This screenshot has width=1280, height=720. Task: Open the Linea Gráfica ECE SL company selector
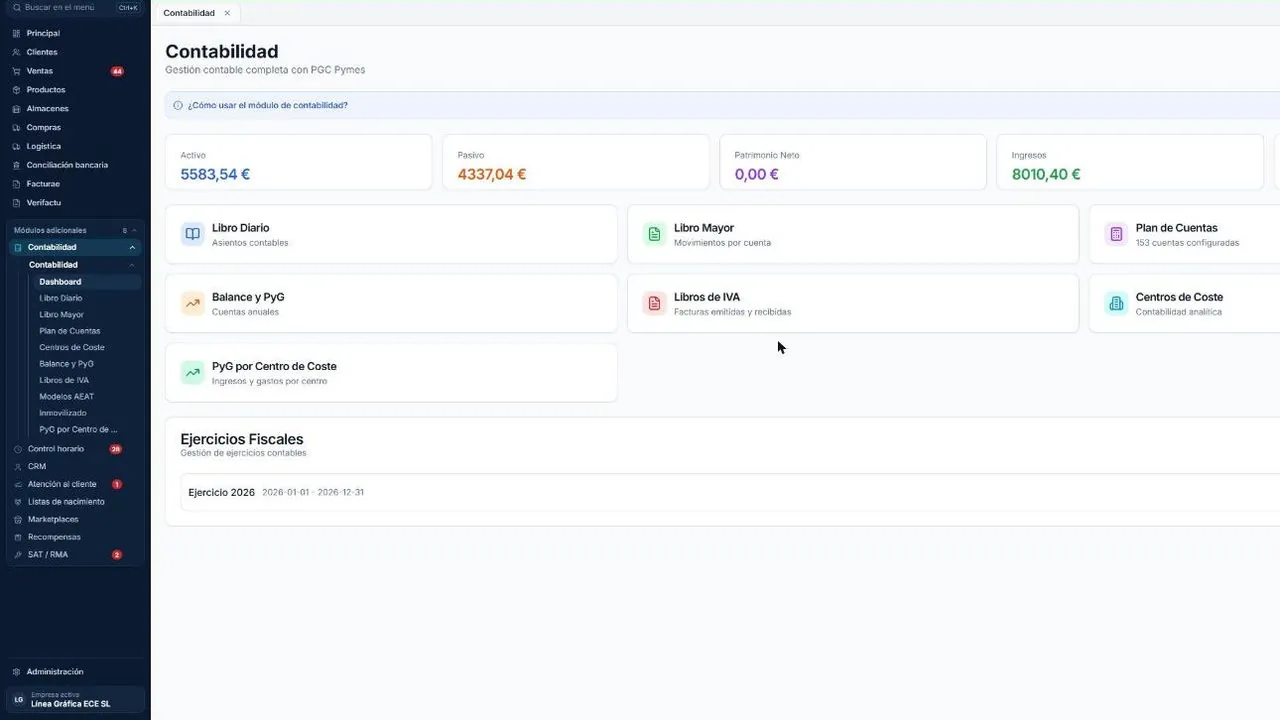76,699
